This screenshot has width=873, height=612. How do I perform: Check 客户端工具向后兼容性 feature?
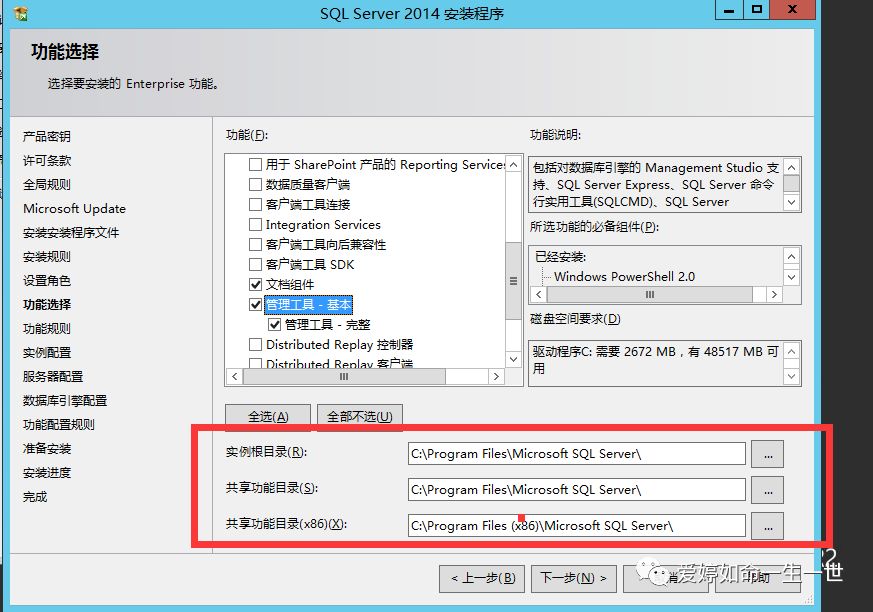click(x=255, y=244)
